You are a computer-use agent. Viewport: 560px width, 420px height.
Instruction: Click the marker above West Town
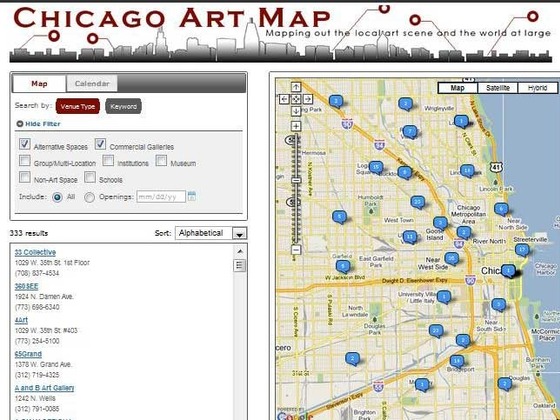coord(418,202)
